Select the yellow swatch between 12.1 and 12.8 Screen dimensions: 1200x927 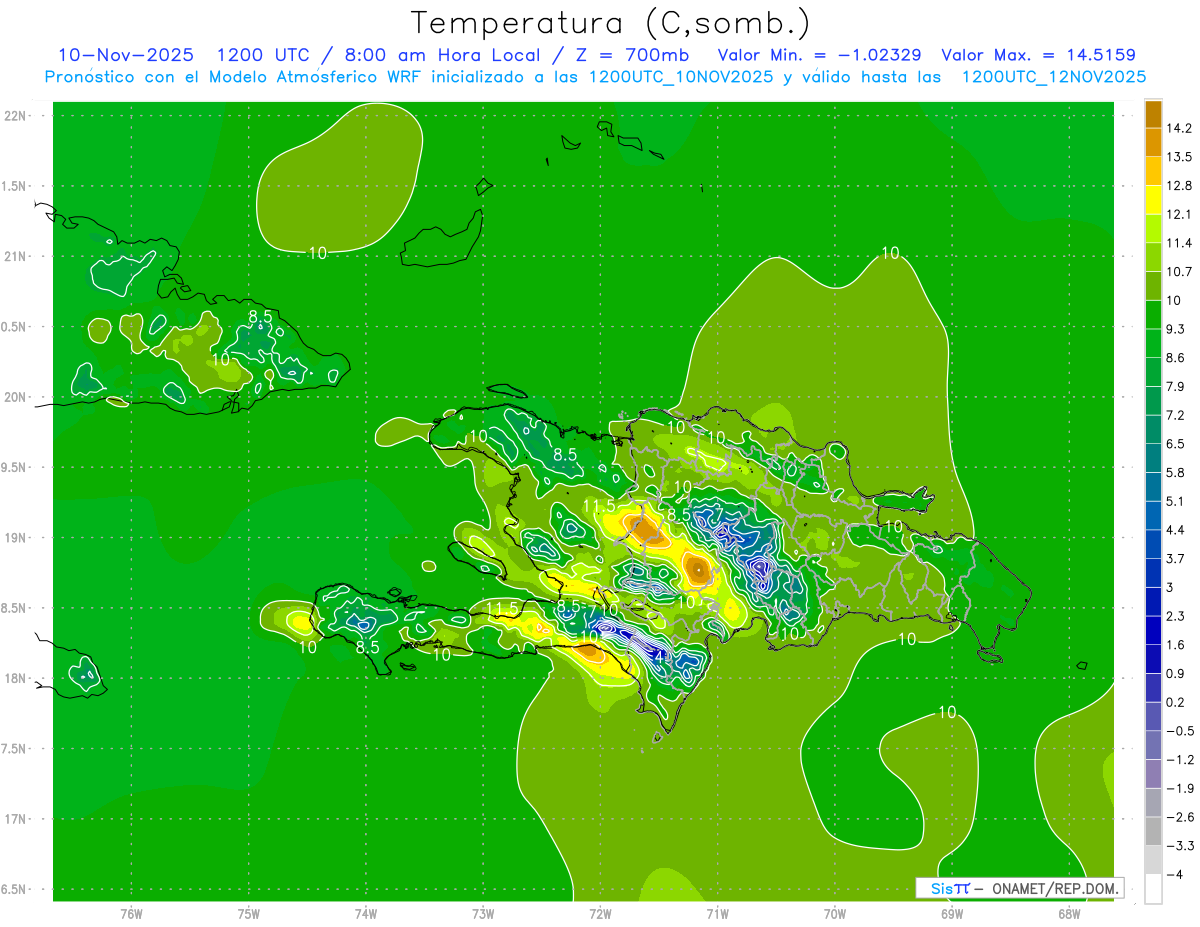[x=1153, y=200]
